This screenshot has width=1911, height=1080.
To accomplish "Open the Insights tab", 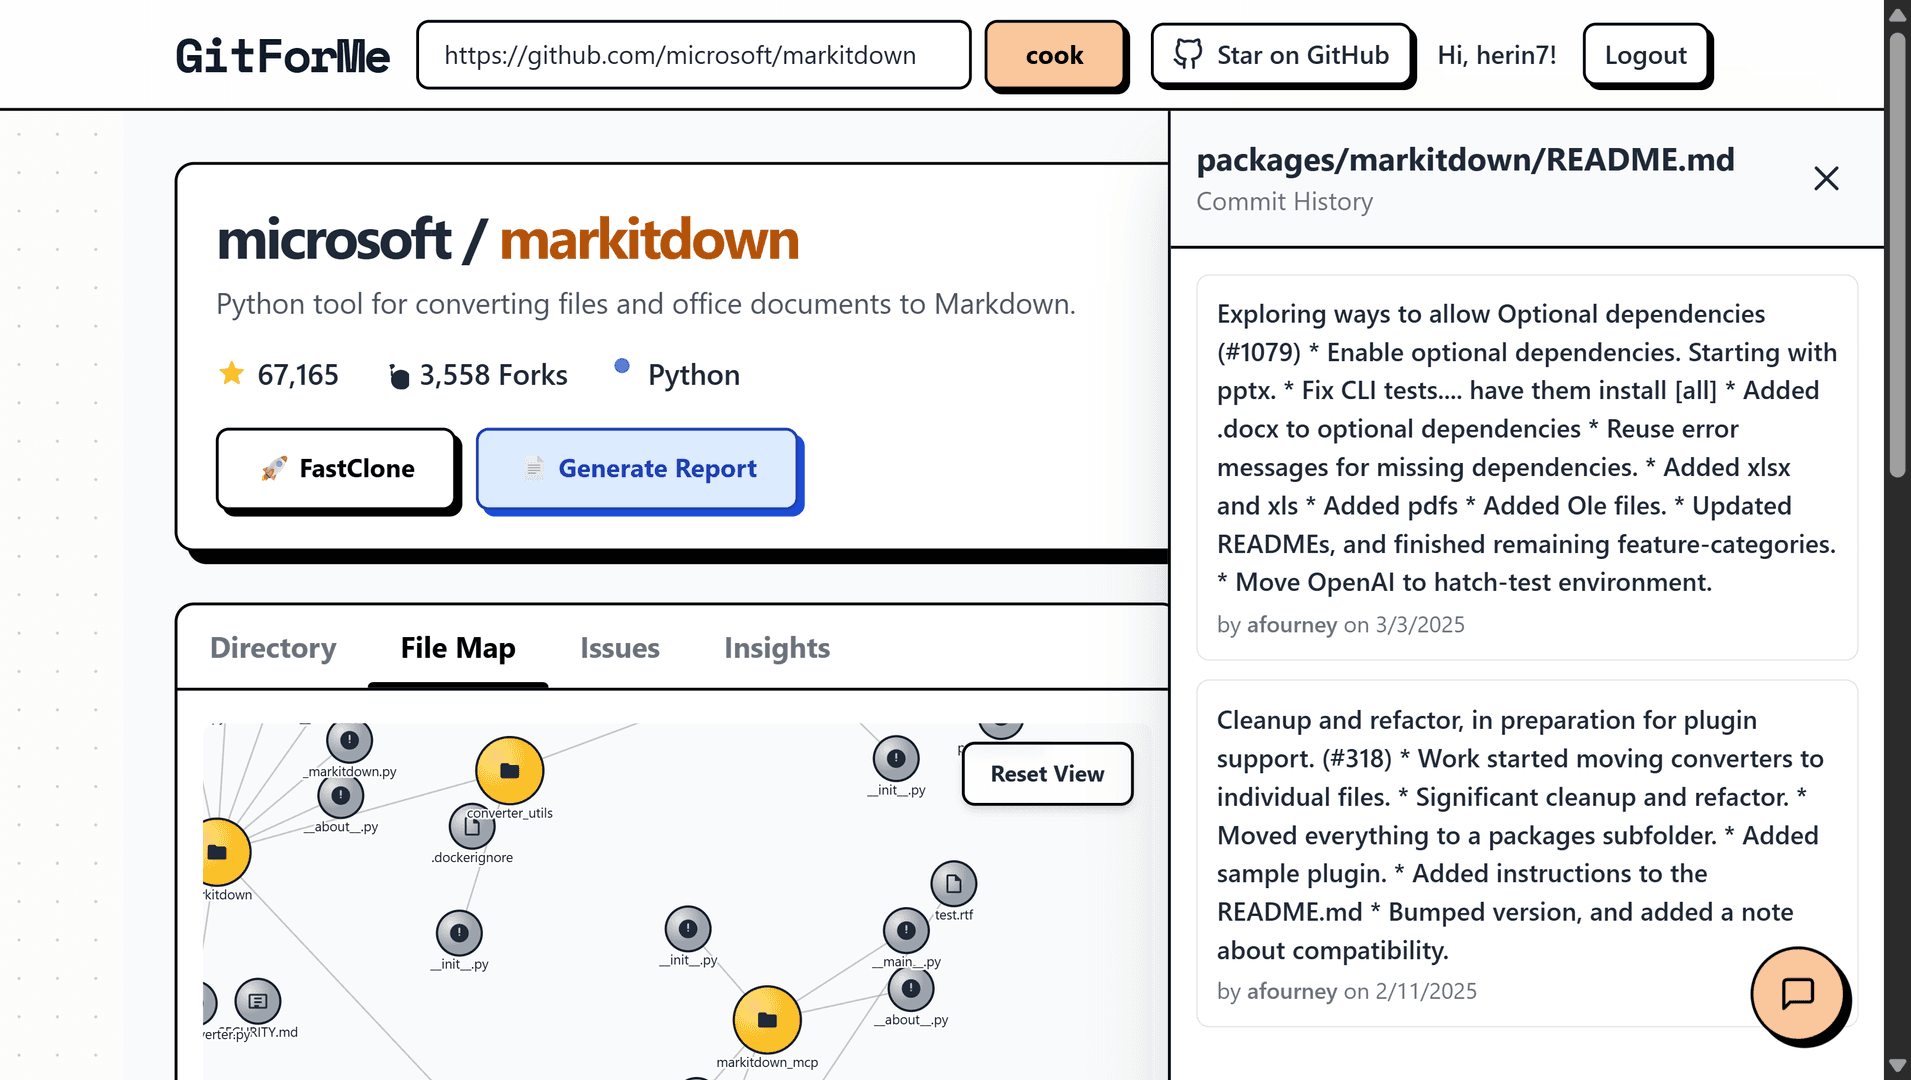I will coord(777,648).
